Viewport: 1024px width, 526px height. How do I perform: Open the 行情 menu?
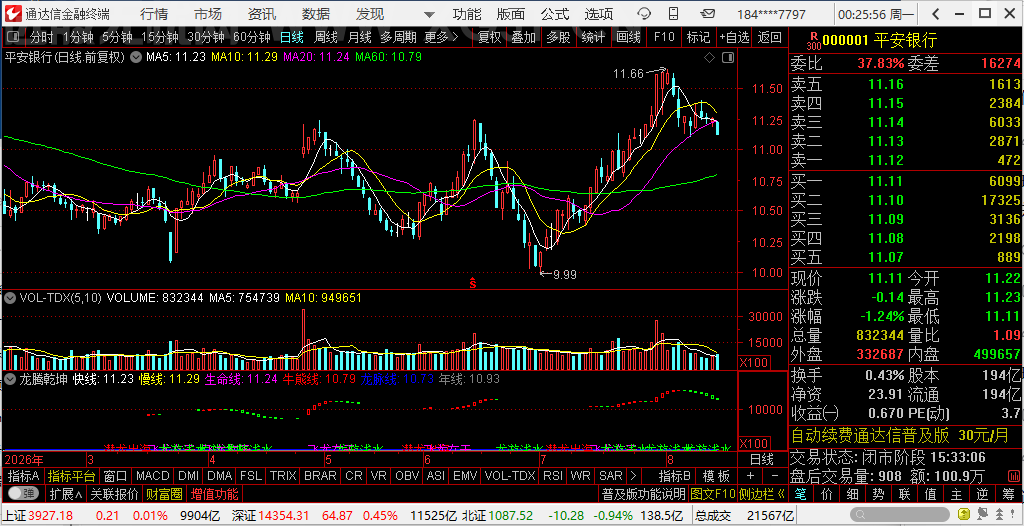tap(153, 14)
